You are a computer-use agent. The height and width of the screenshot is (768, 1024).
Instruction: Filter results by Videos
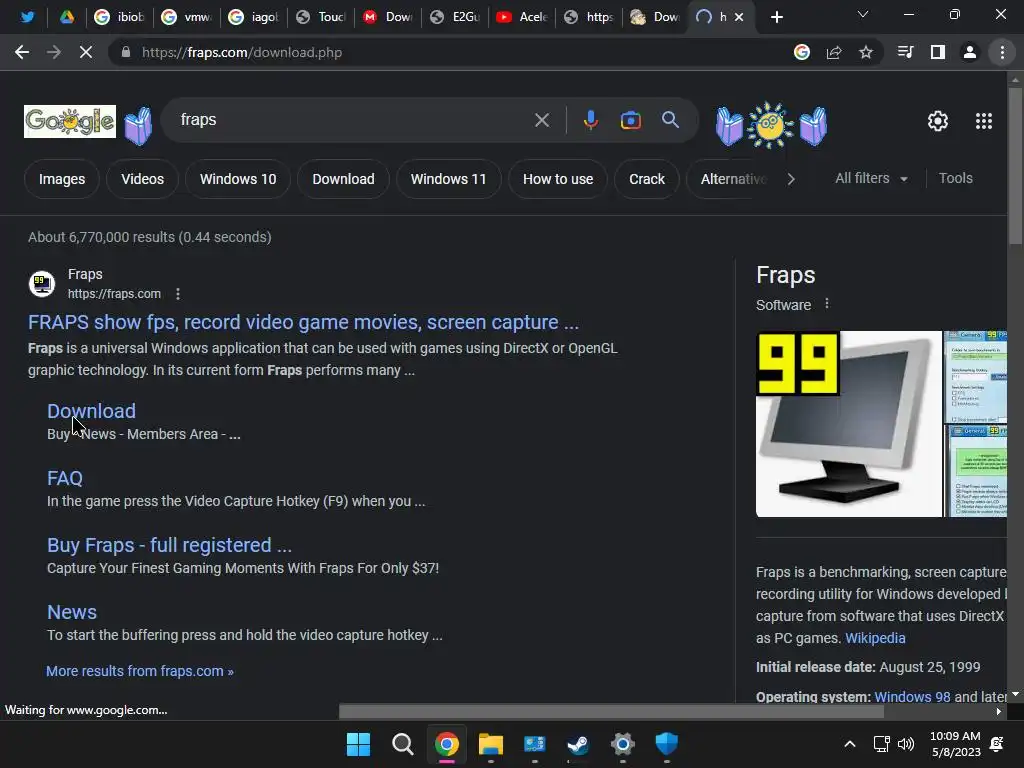pyautogui.click(x=142, y=179)
